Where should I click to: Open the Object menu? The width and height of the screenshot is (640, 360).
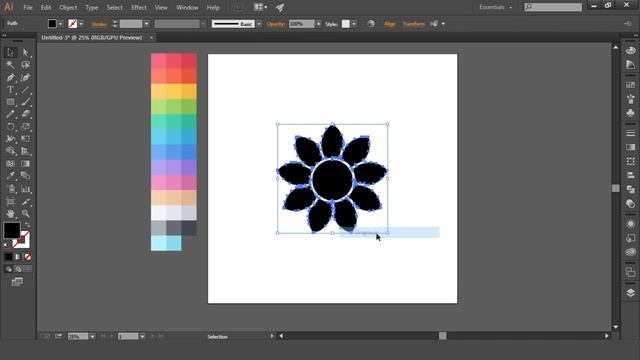tap(68, 7)
